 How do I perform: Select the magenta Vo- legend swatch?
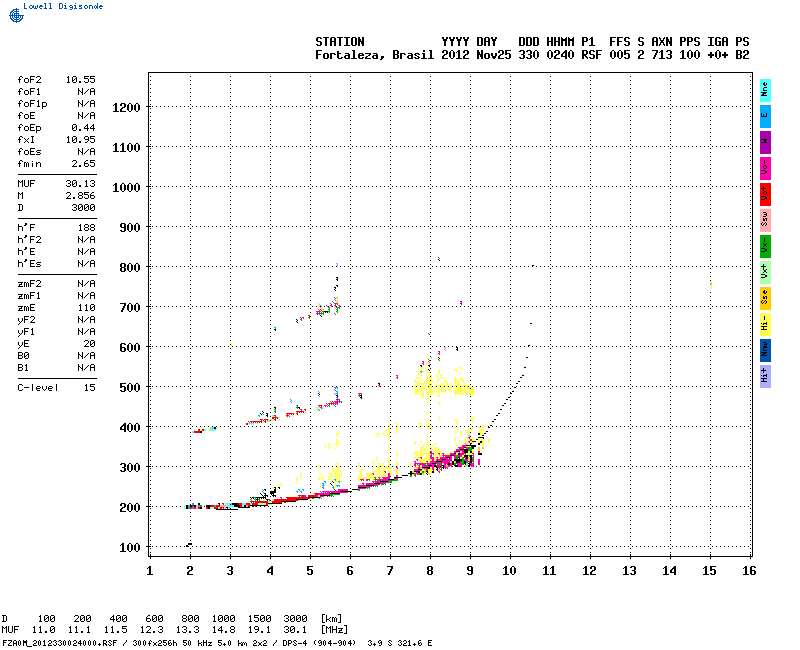765,168
